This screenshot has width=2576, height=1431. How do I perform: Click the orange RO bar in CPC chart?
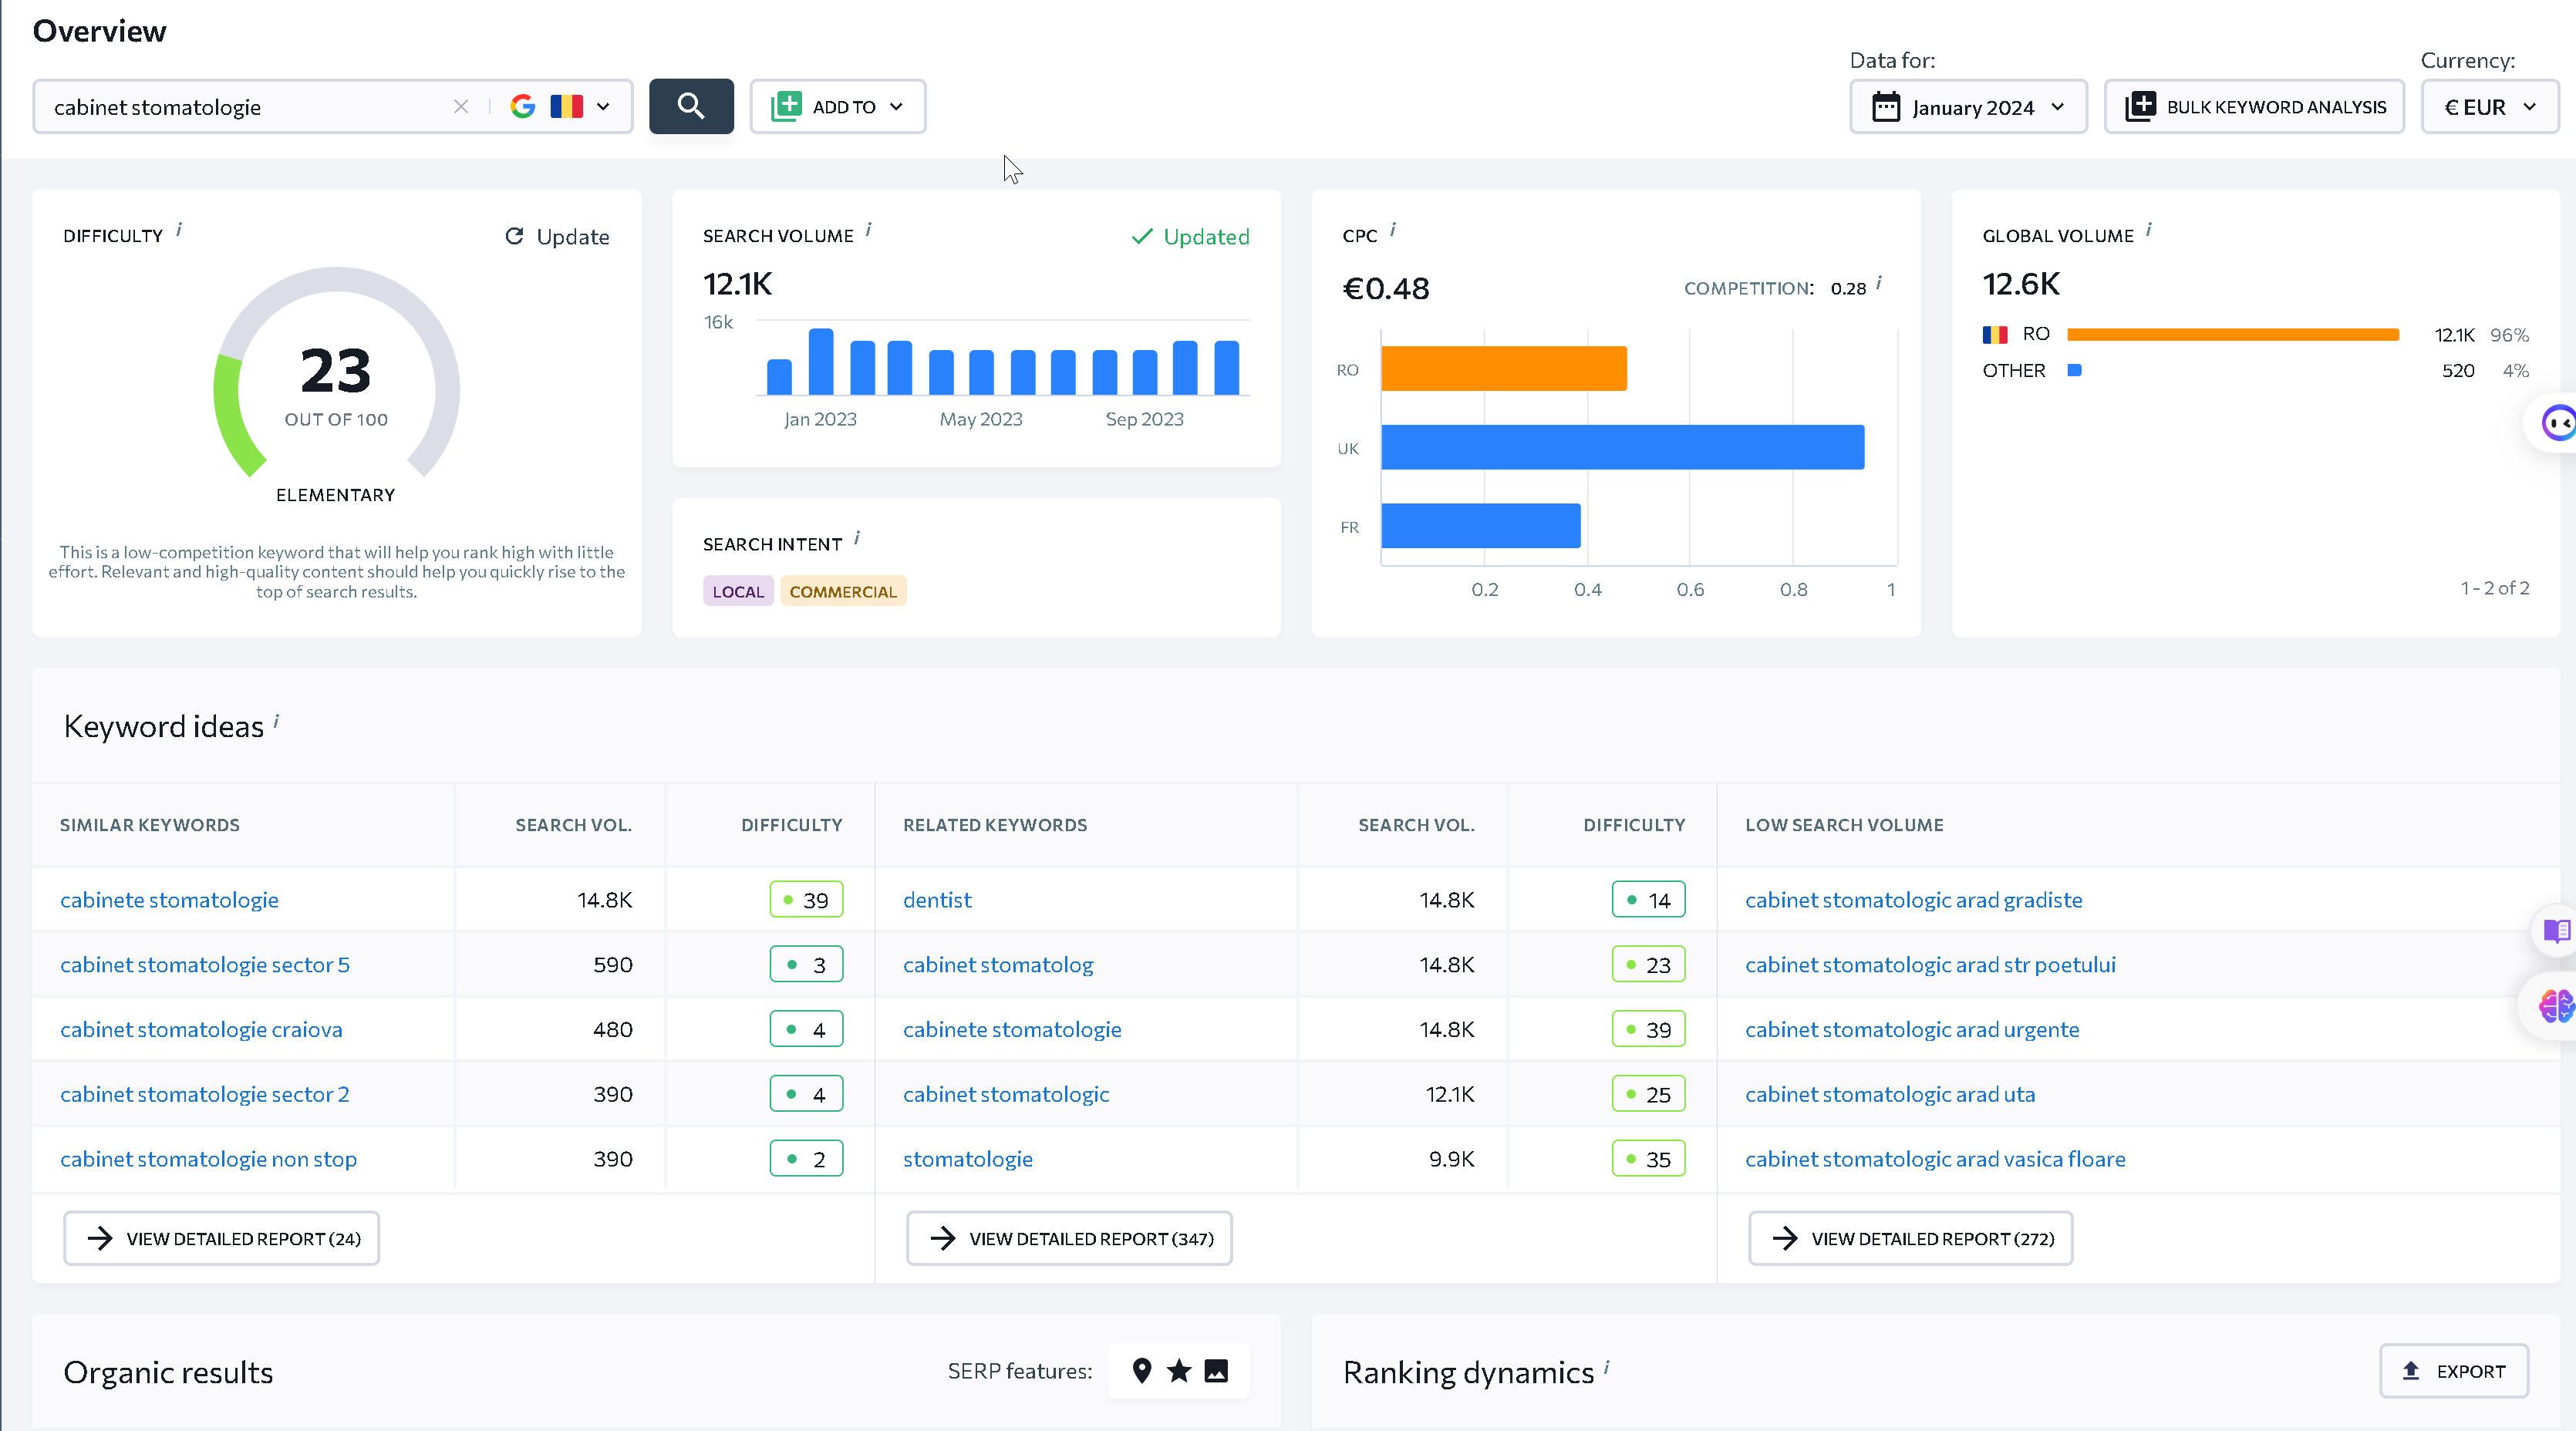[1504, 369]
